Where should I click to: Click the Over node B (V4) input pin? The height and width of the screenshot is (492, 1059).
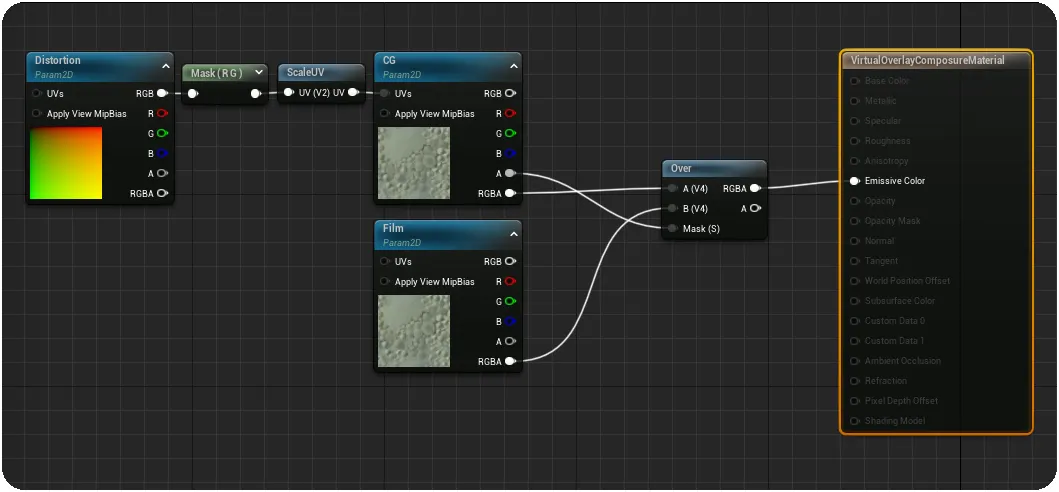[672, 208]
